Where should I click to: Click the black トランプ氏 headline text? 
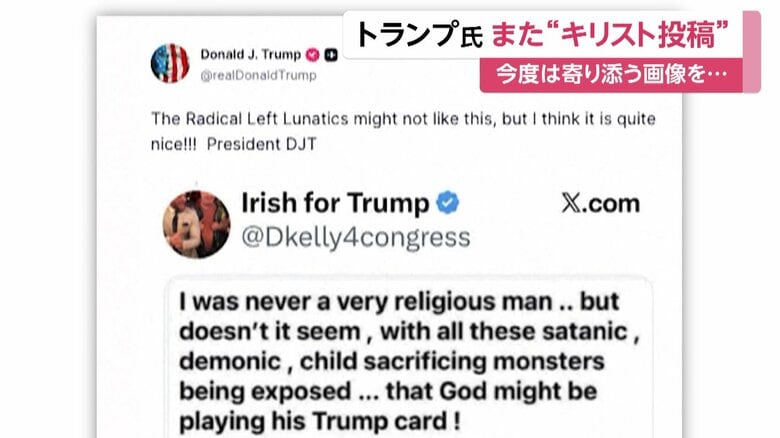coord(419,35)
